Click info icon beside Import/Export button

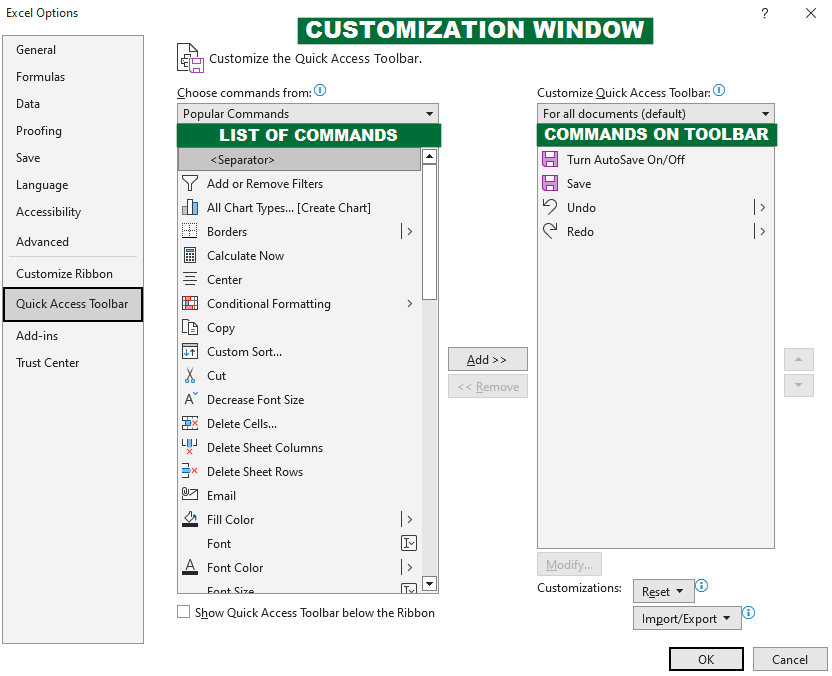[x=748, y=612]
